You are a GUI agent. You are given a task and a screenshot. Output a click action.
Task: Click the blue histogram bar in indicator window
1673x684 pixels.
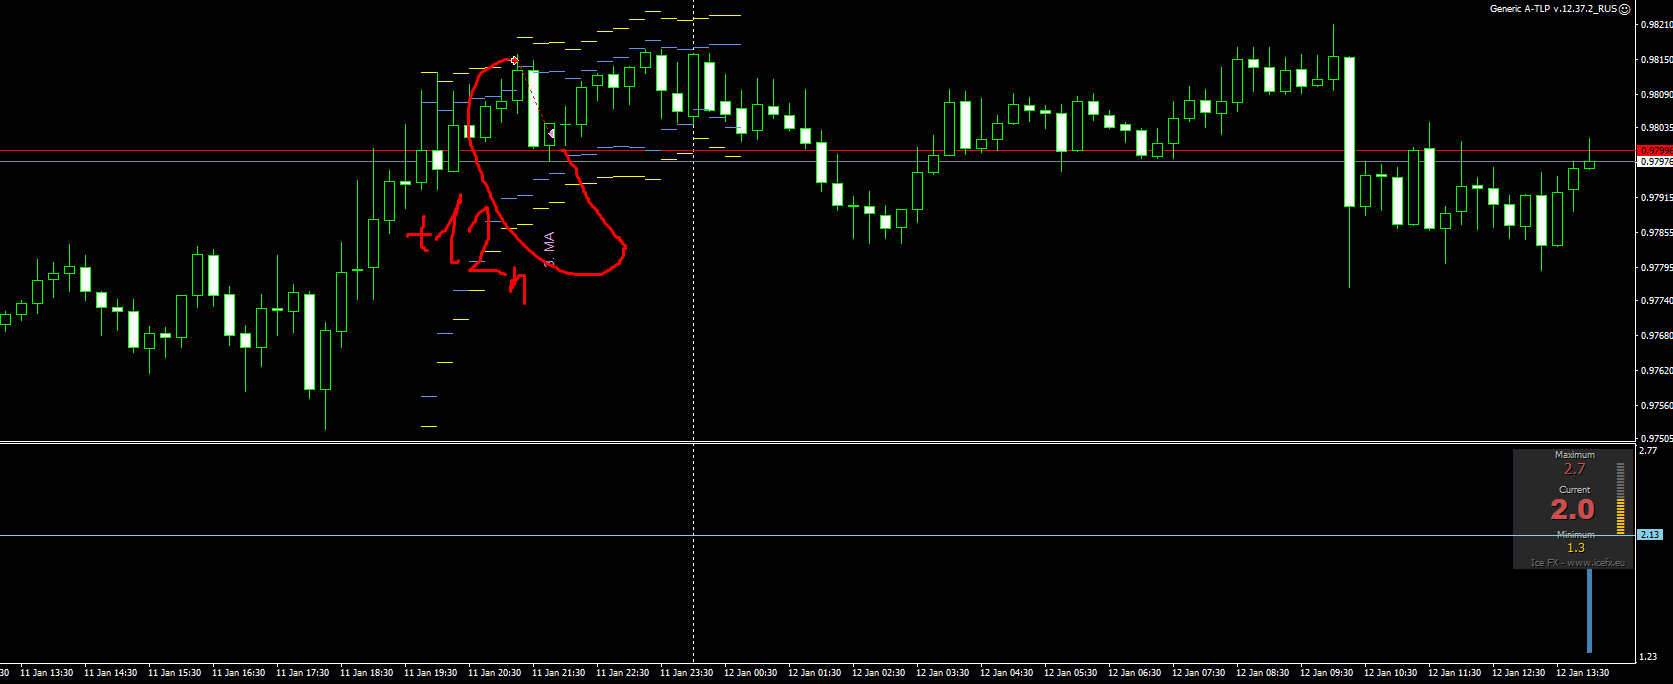point(1589,611)
